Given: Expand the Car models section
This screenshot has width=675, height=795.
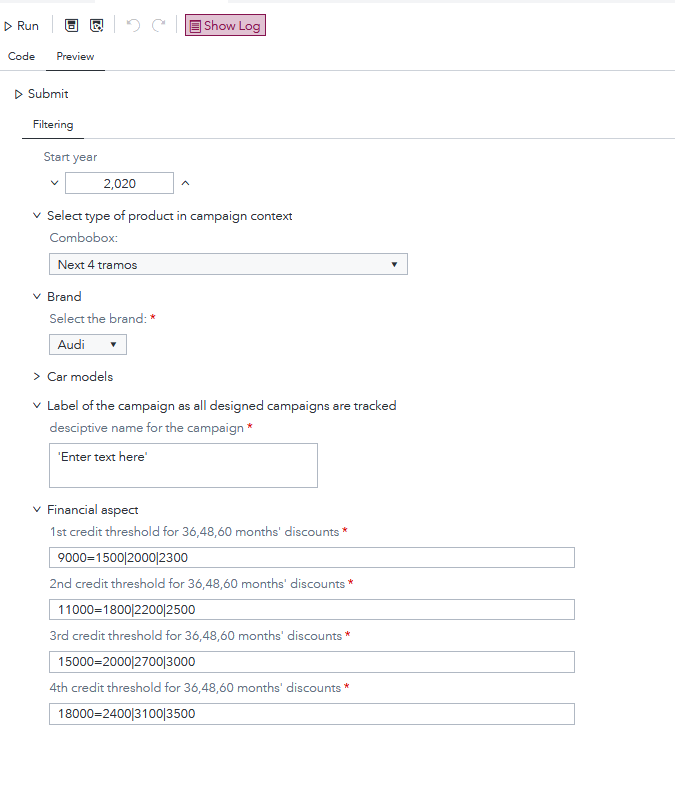Looking at the screenshot, I should (37, 377).
